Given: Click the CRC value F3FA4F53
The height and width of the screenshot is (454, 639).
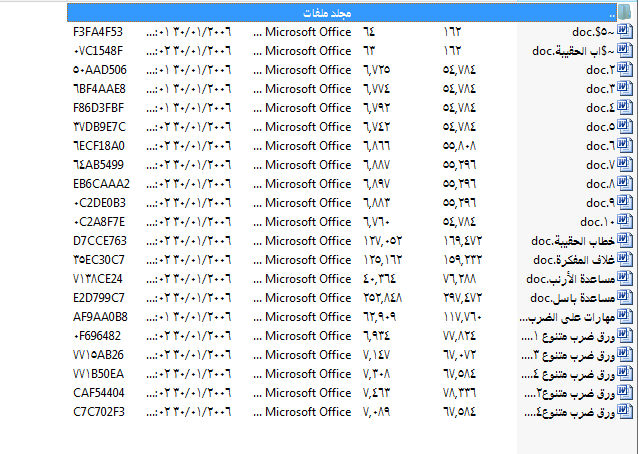Looking at the screenshot, I should (x=98, y=32).
